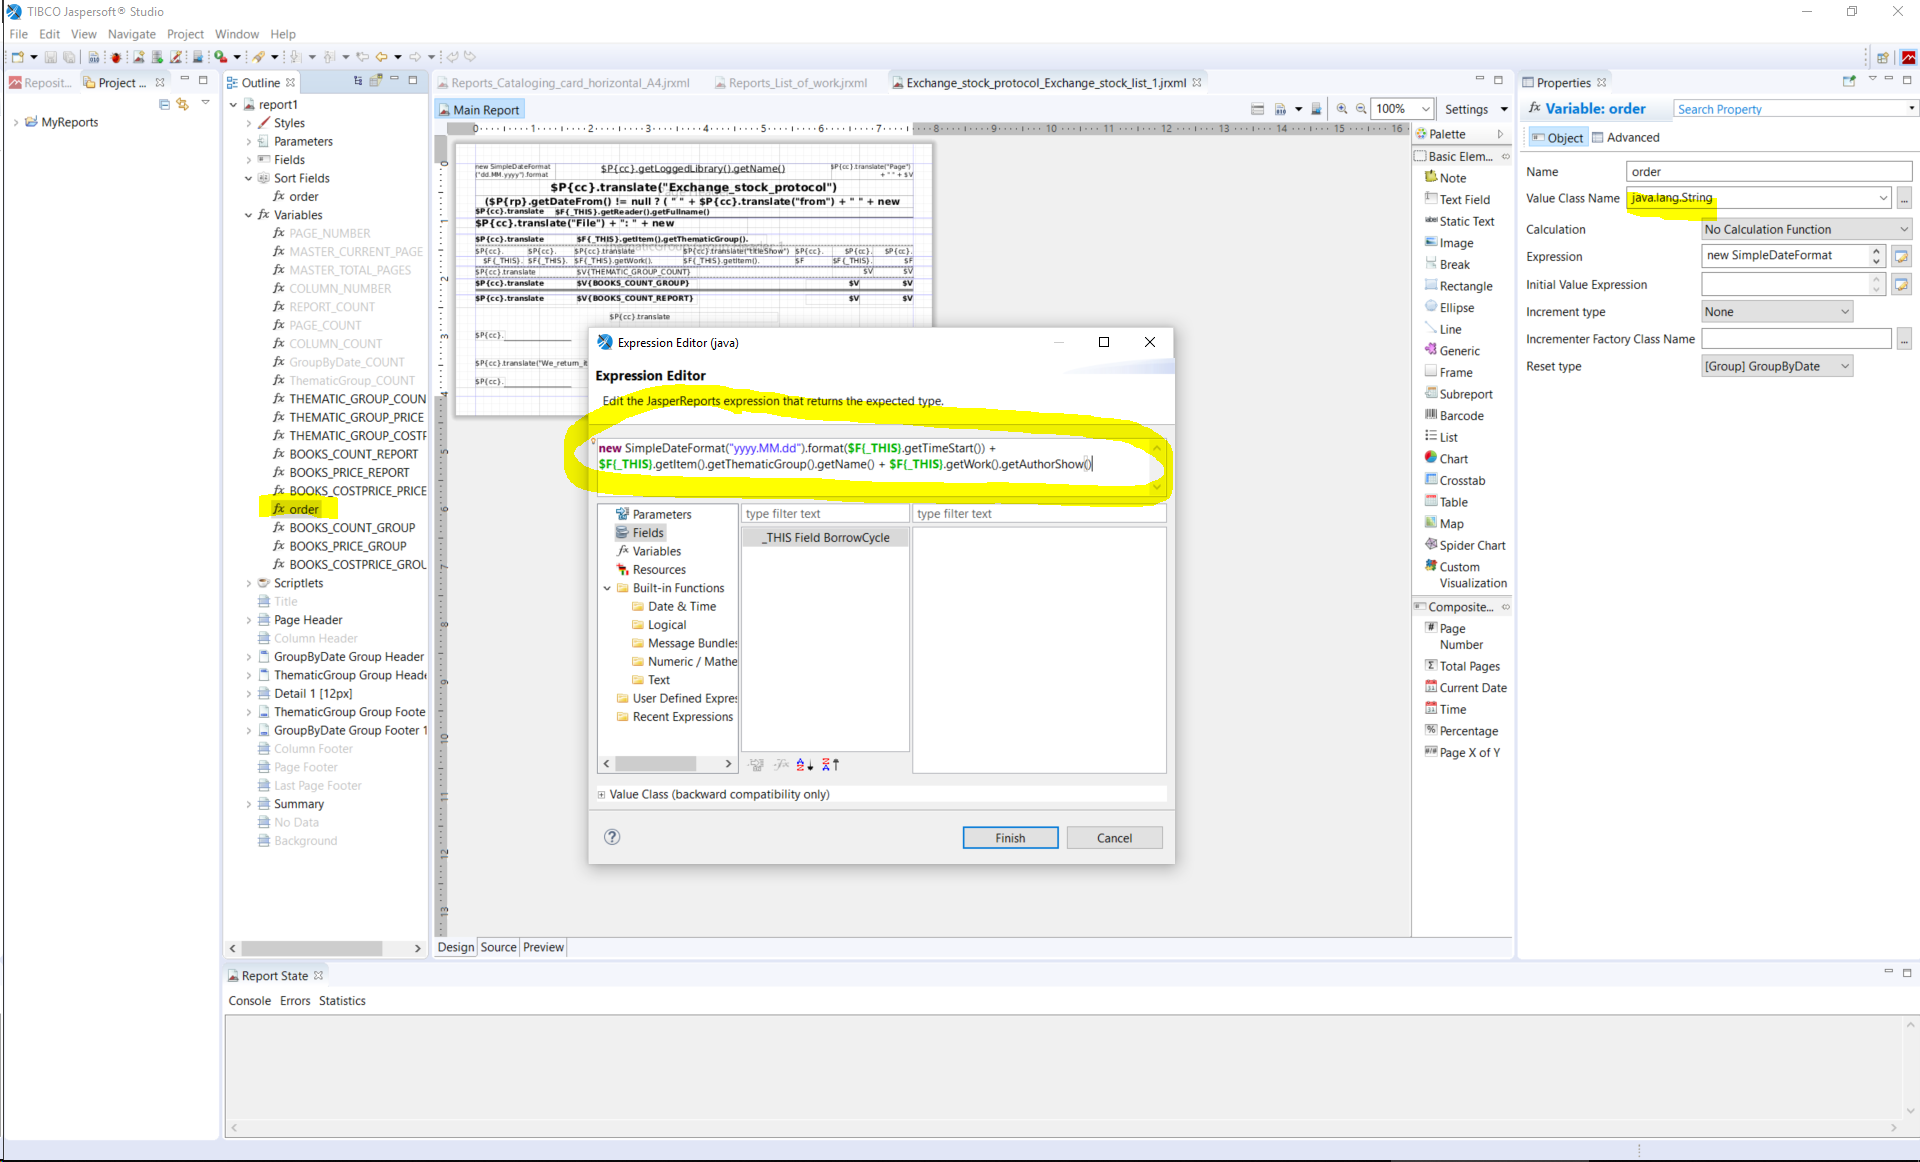The width and height of the screenshot is (1920, 1162).
Task: Click the zoom out magnifier icon
Action: point(1361,109)
